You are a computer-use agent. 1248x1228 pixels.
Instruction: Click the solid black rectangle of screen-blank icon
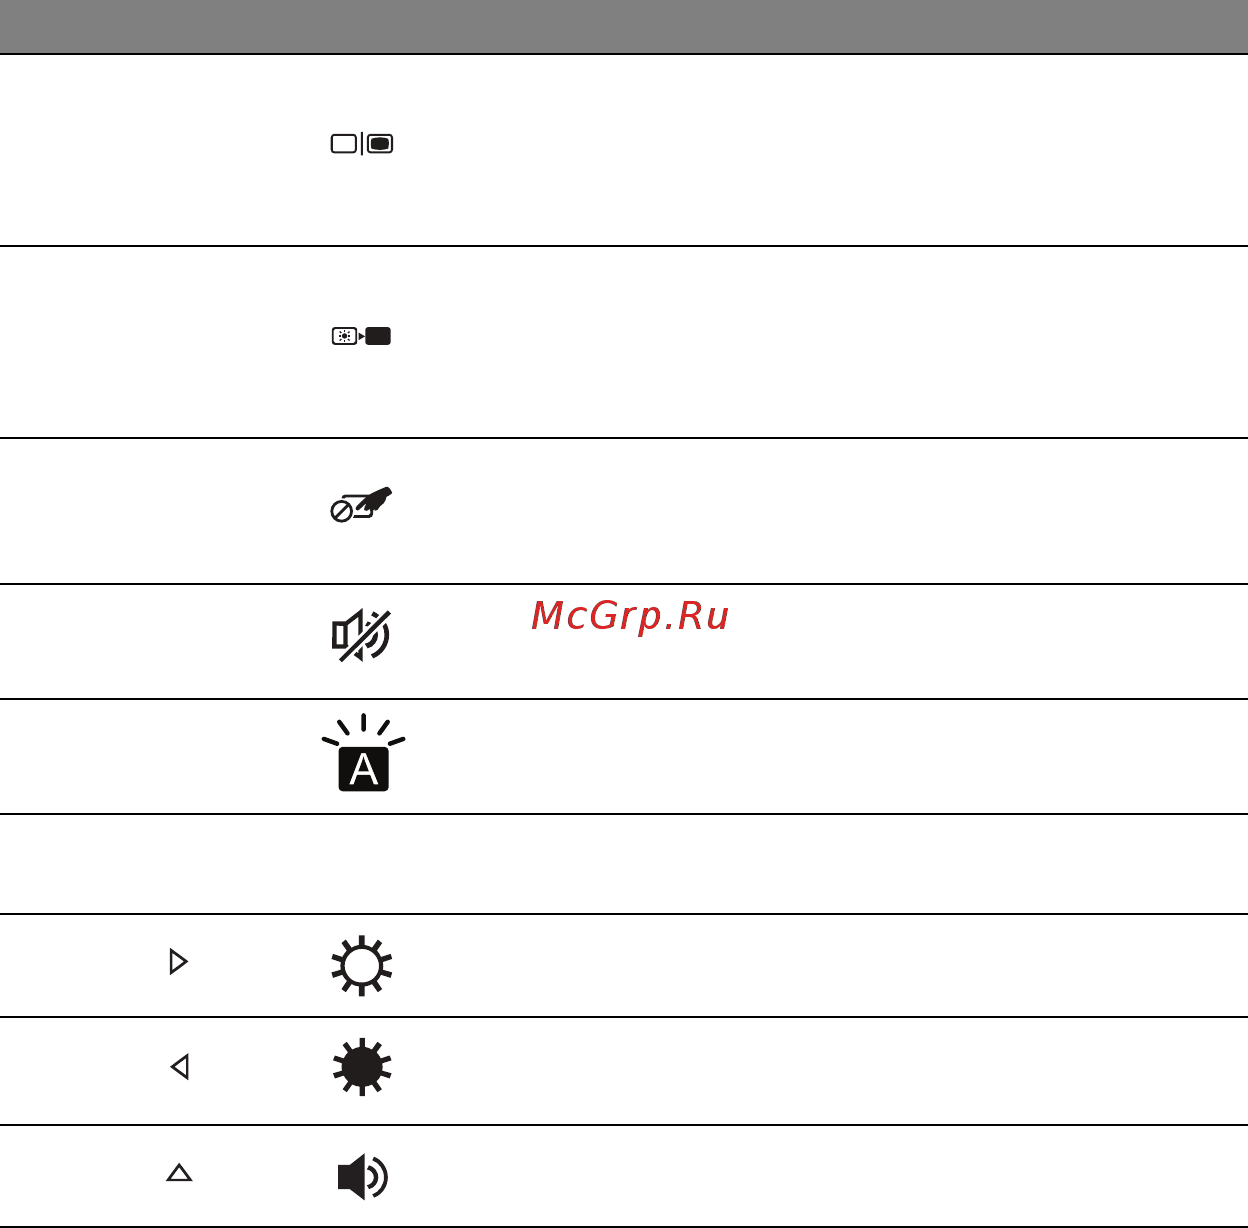(x=378, y=337)
